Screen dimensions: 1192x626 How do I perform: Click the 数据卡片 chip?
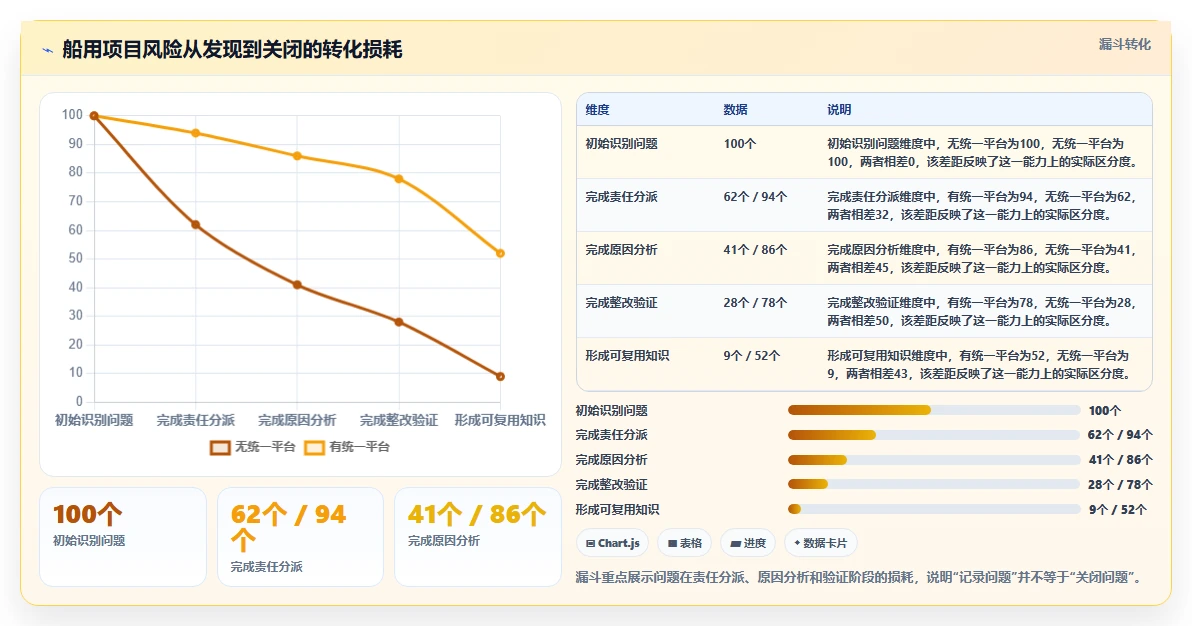pyautogui.click(x=820, y=543)
